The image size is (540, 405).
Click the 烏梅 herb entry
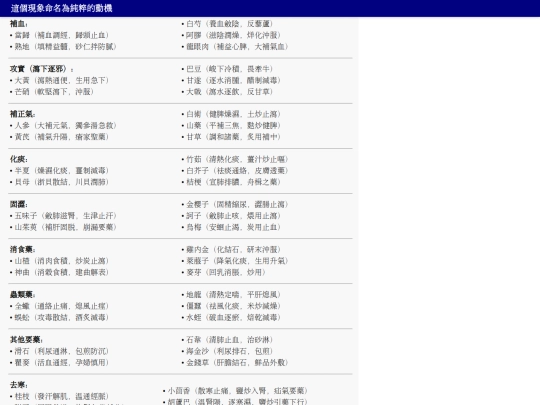click(x=231, y=227)
